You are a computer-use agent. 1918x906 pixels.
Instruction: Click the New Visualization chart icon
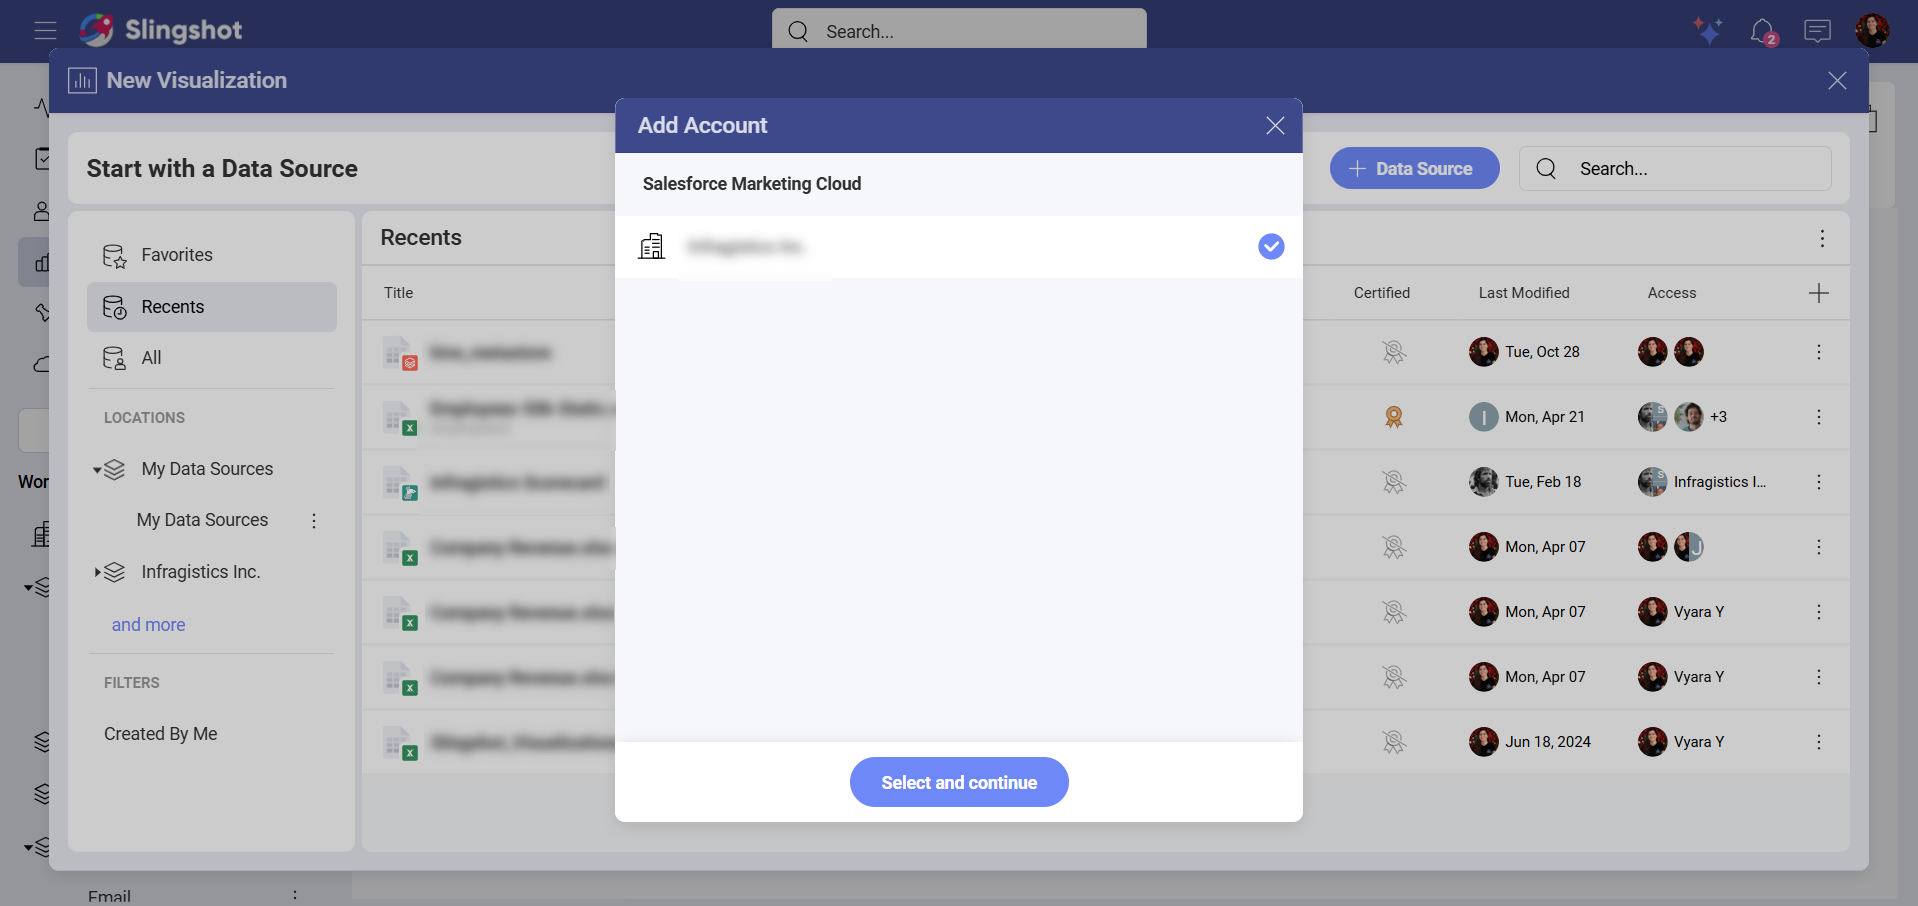[x=82, y=80]
